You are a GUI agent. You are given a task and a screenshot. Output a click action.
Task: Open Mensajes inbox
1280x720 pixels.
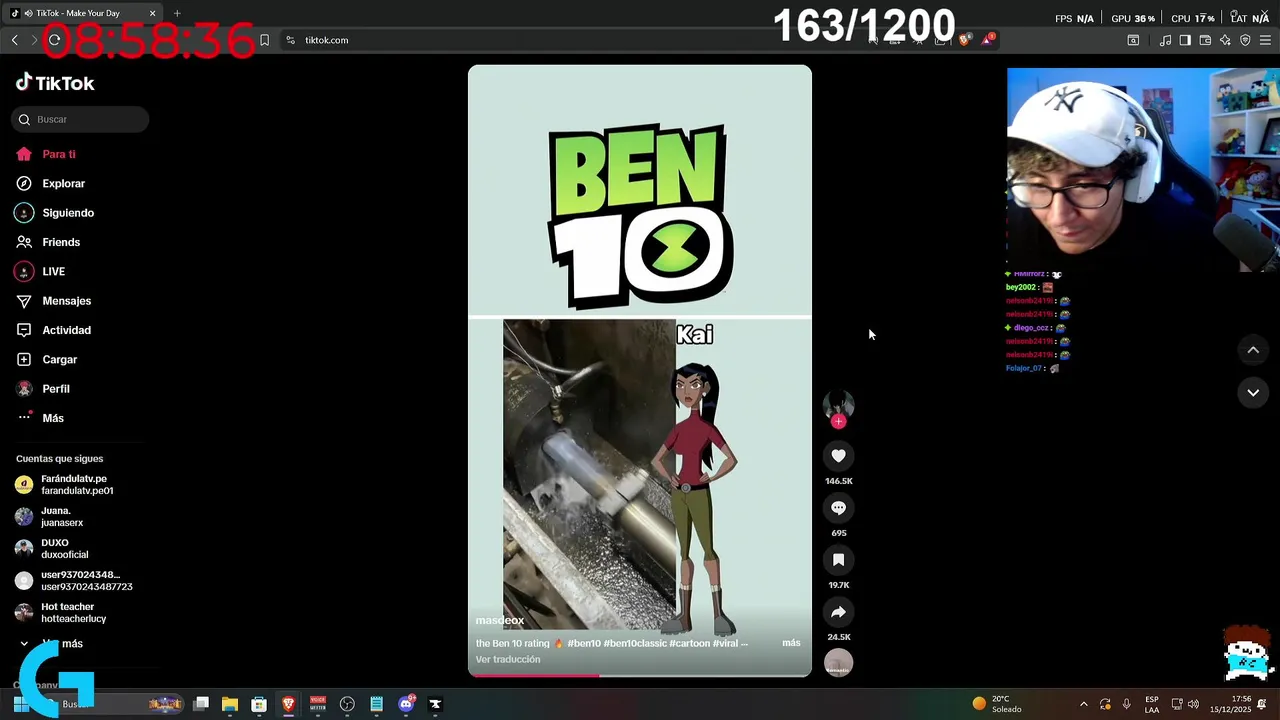(x=53, y=300)
